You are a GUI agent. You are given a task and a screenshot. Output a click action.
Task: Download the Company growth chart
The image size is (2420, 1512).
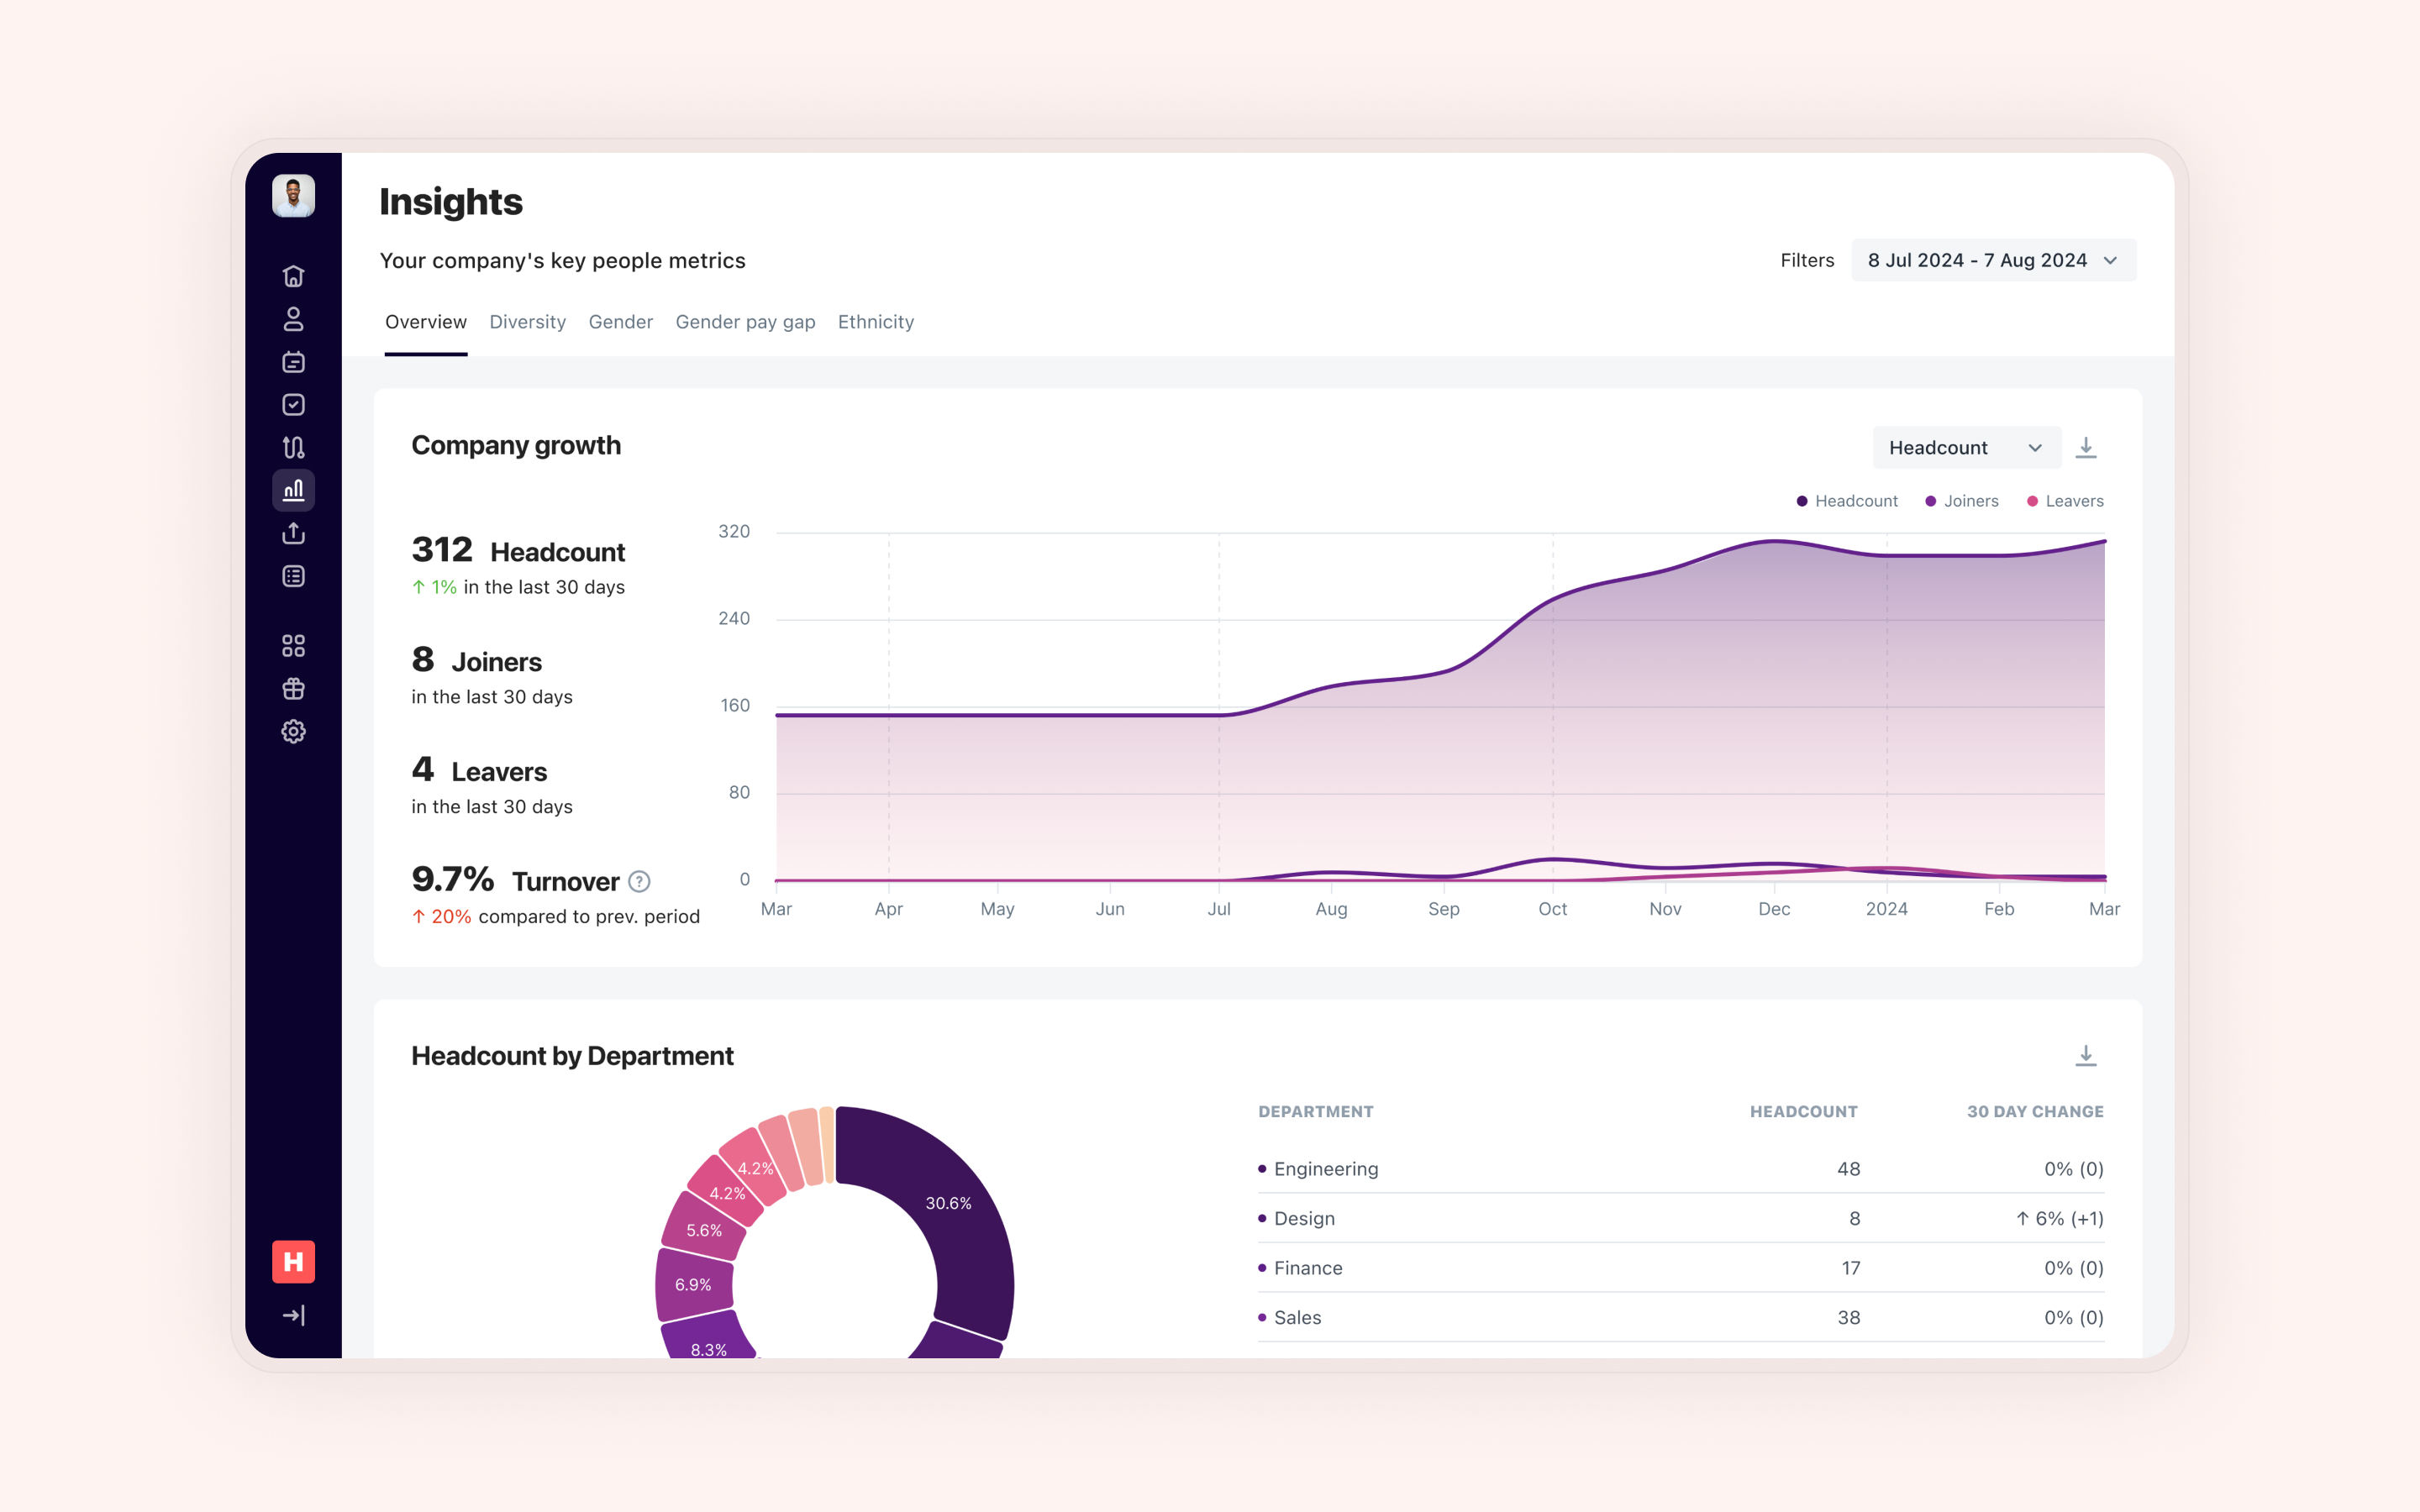tap(2085, 448)
